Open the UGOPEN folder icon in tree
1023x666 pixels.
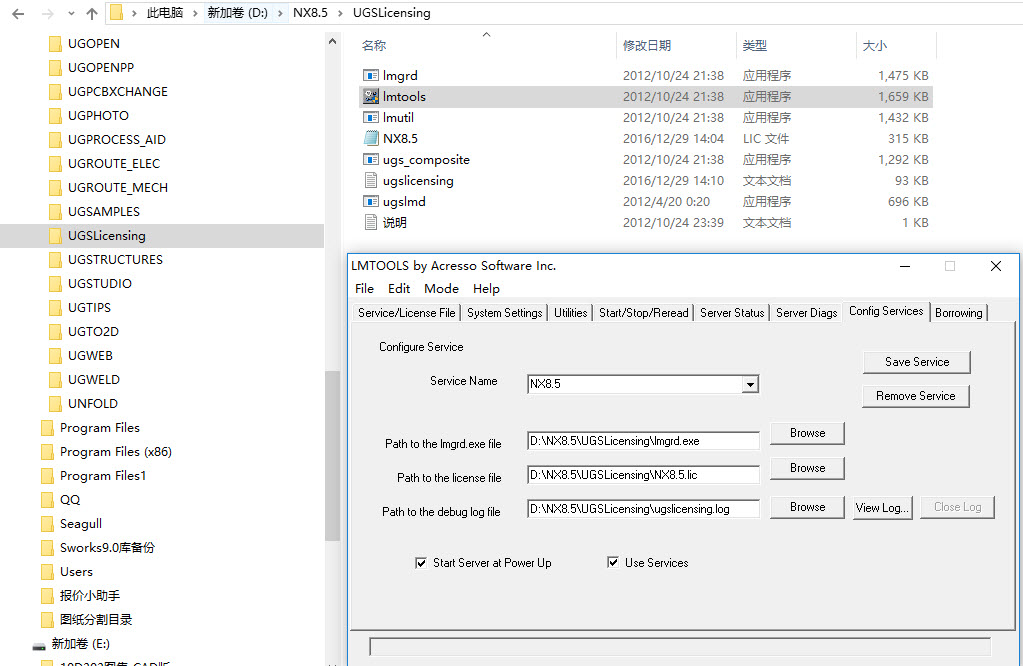[x=55, y=44]
